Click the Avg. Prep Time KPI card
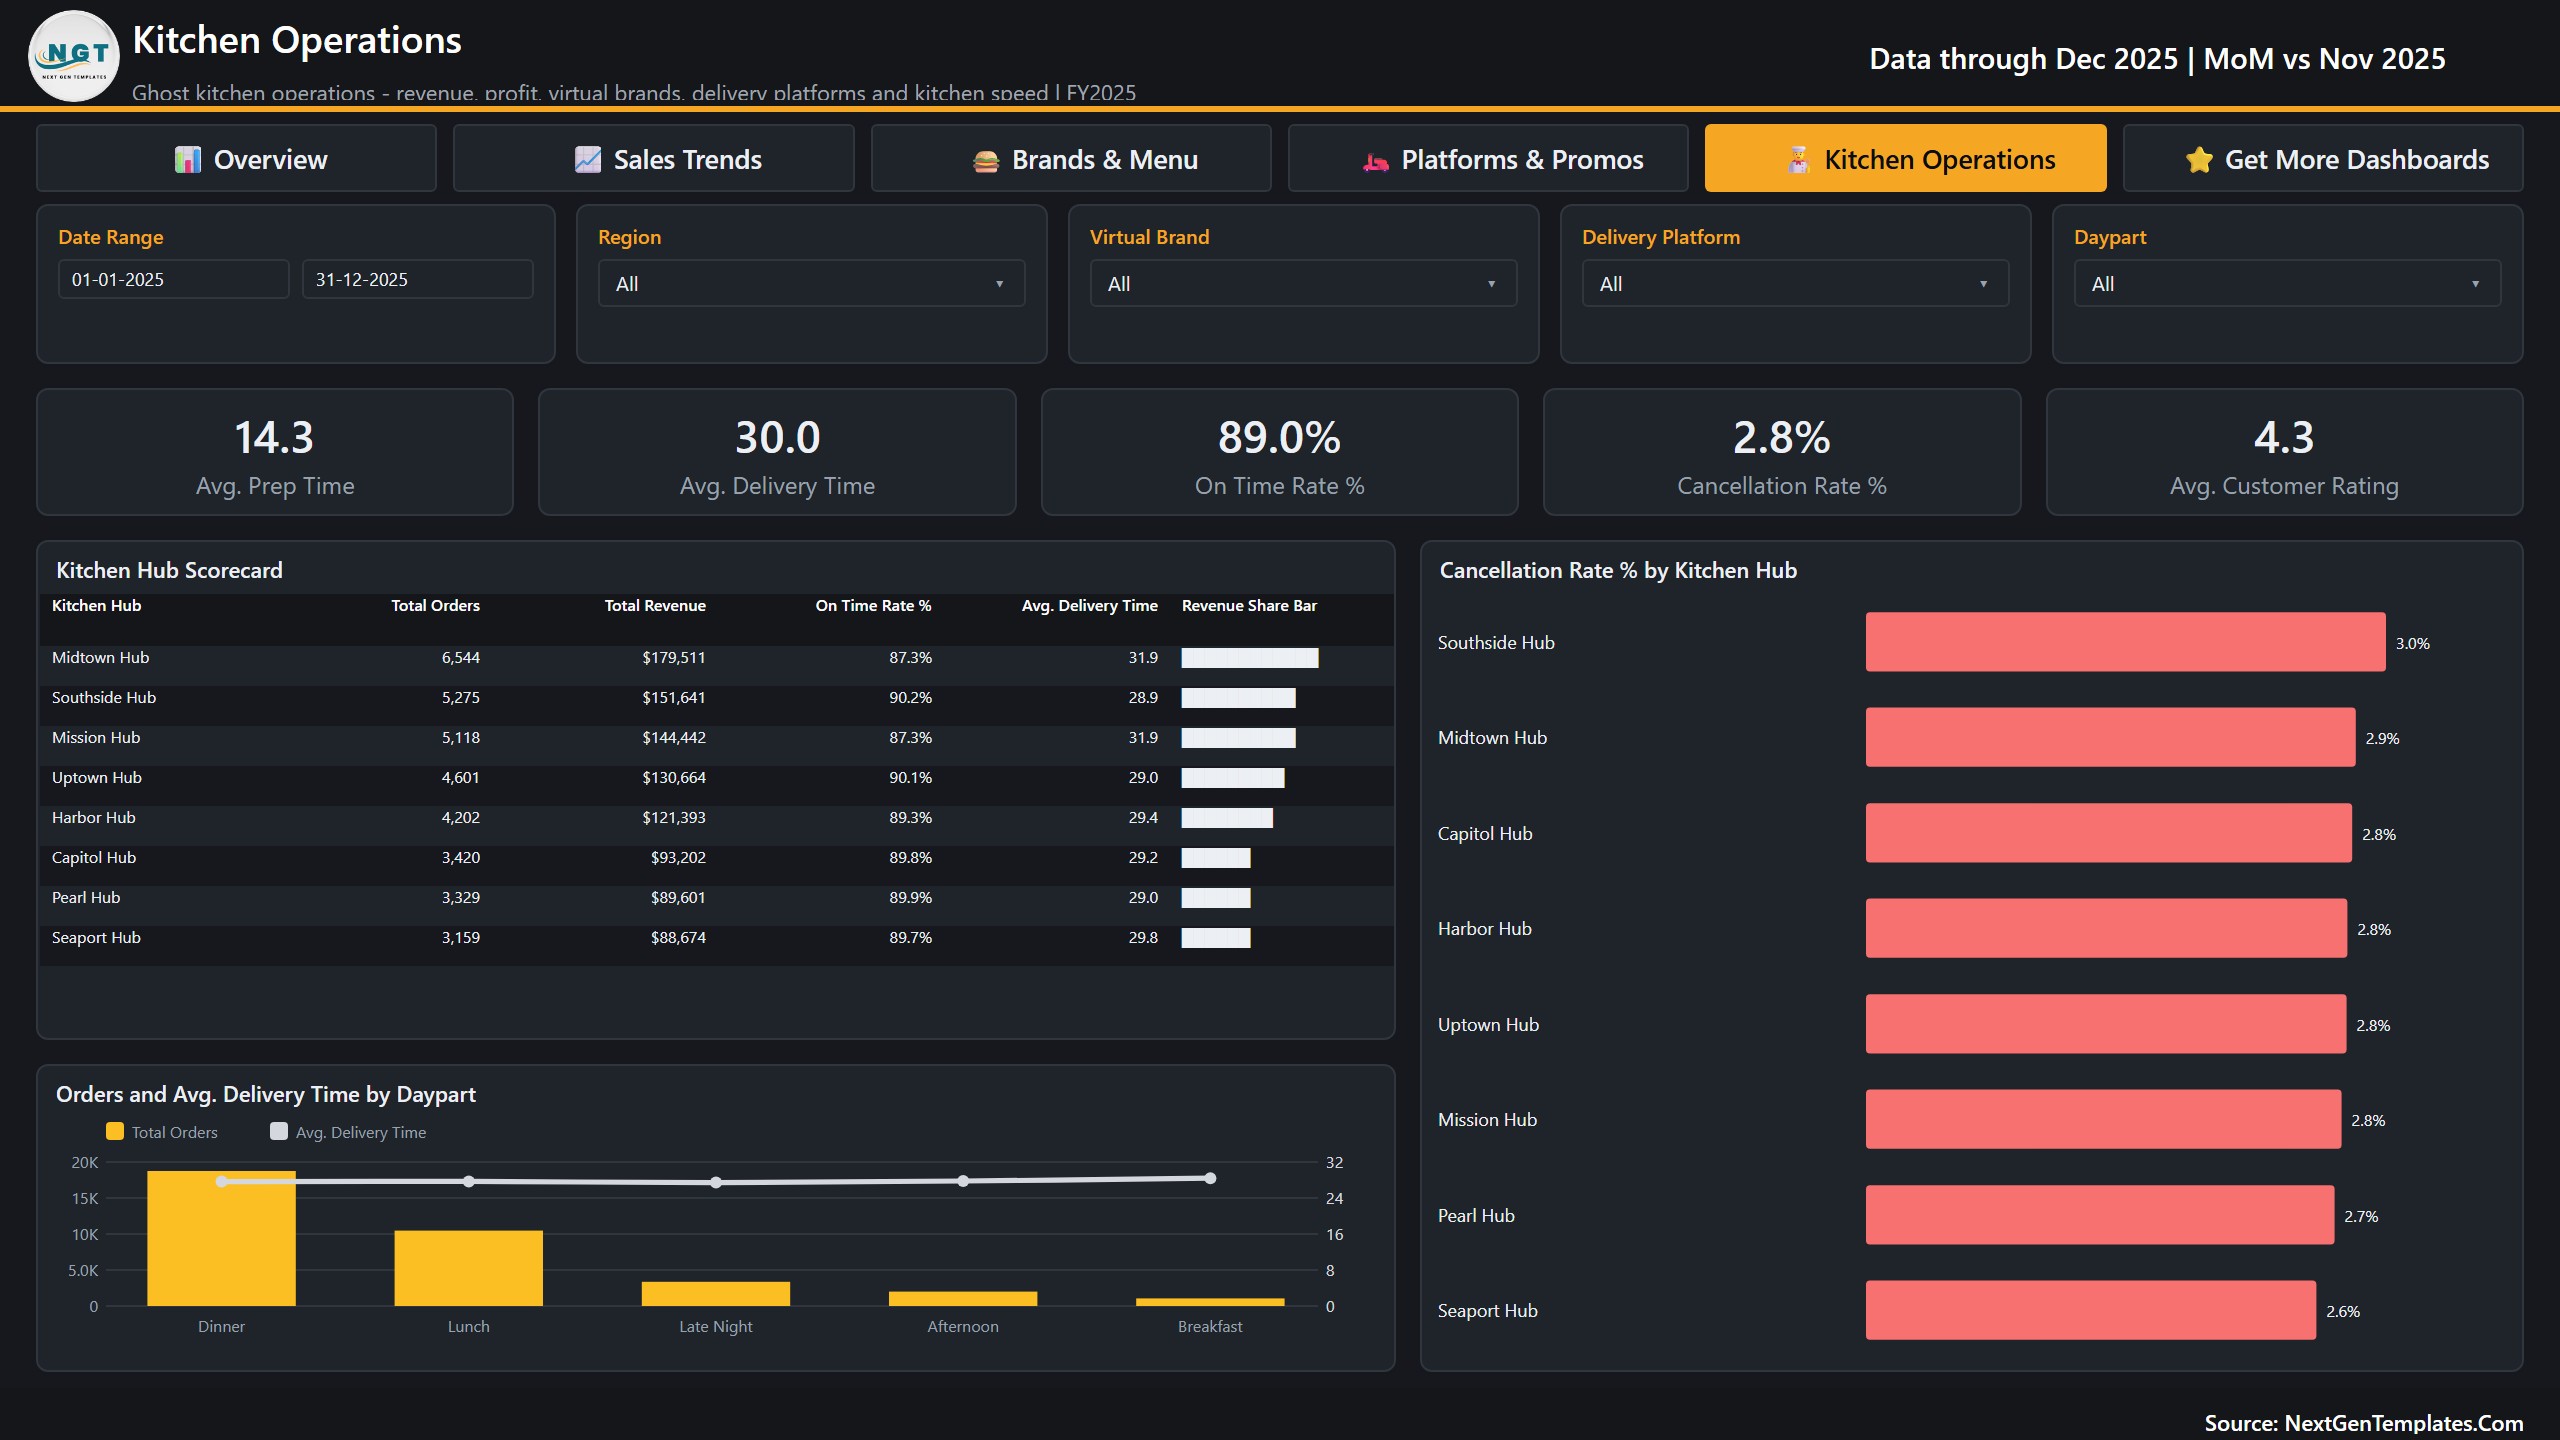This screenshot has width=2560, height=1440. pos(275,452)
